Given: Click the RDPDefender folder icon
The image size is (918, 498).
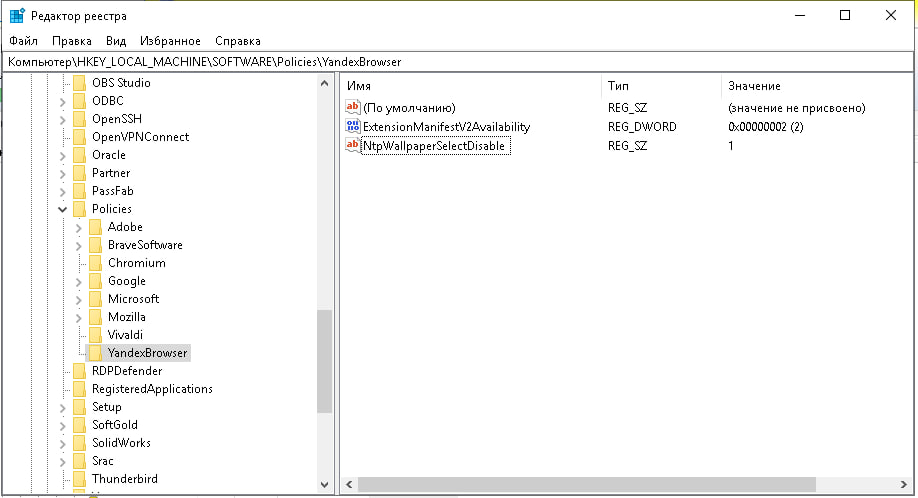Looking at the screenshot, I should 80,371.
